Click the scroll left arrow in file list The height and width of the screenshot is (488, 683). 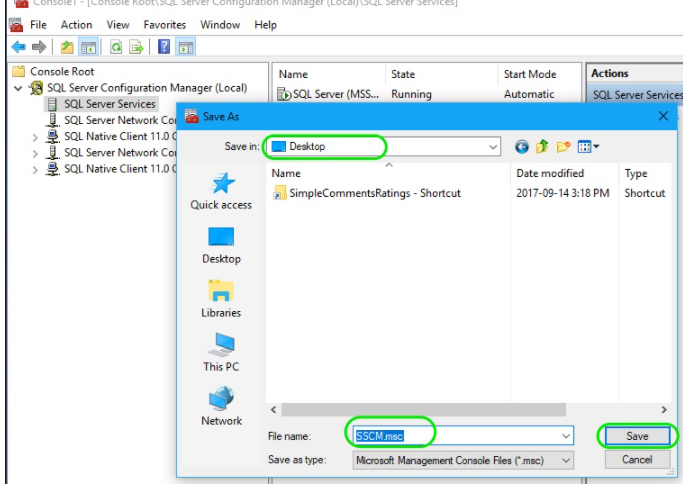pos(273,410)
